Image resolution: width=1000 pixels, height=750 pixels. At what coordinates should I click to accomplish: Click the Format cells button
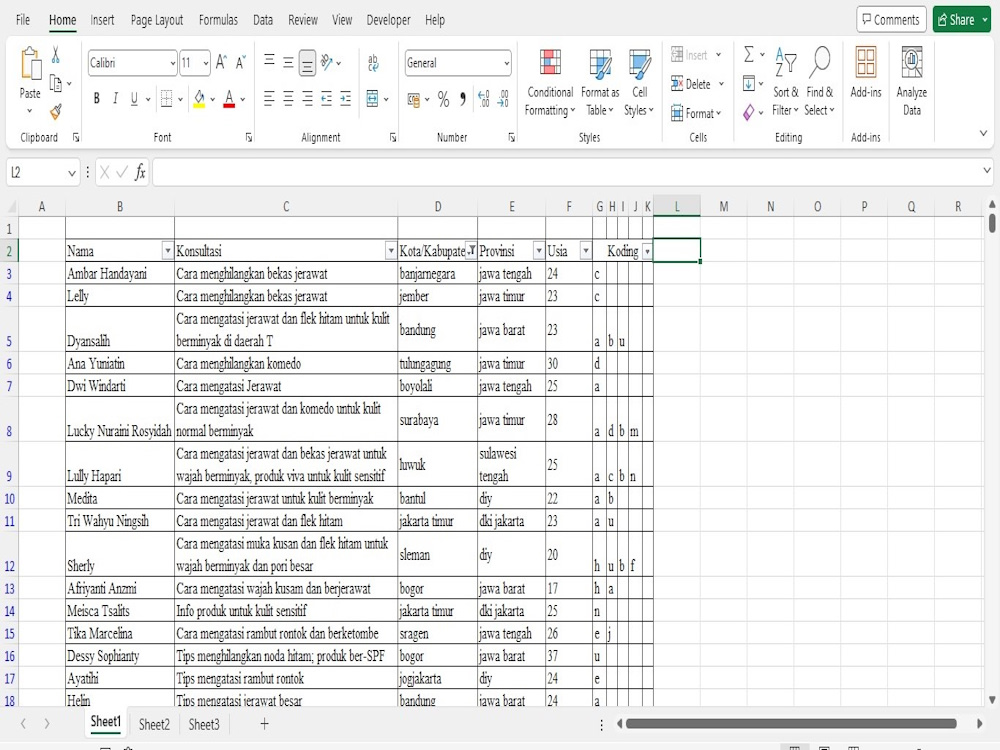(695, 113)
